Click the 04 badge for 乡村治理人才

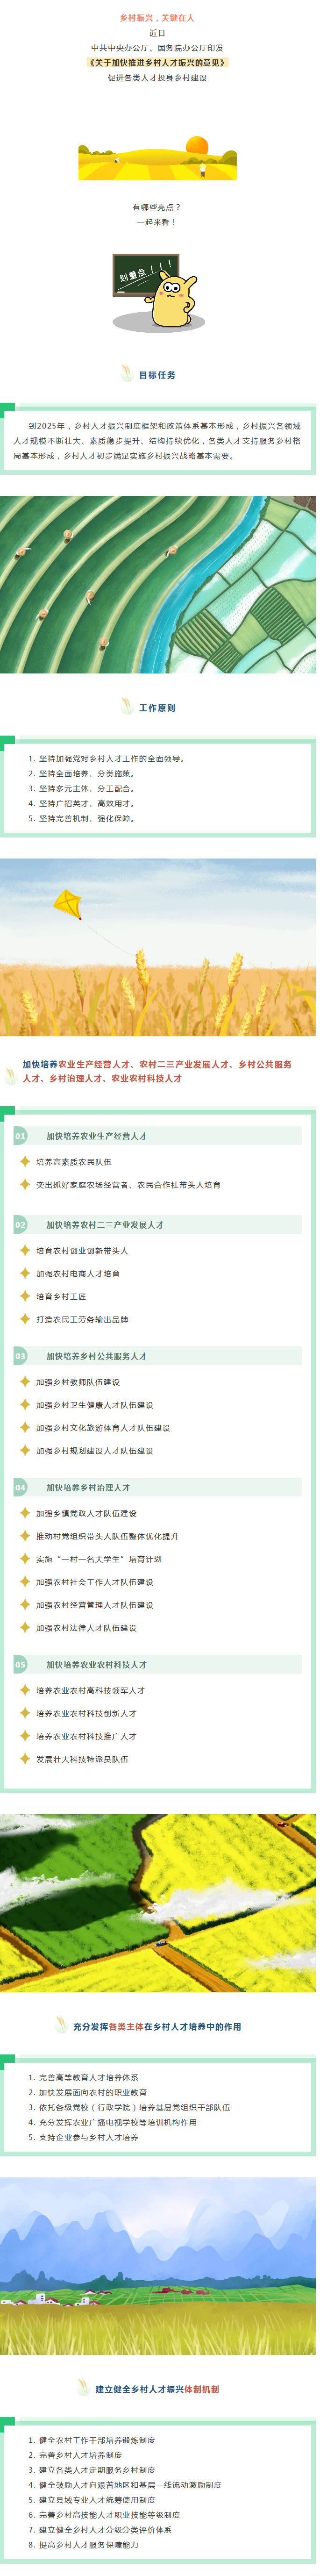pos(20,1487)
